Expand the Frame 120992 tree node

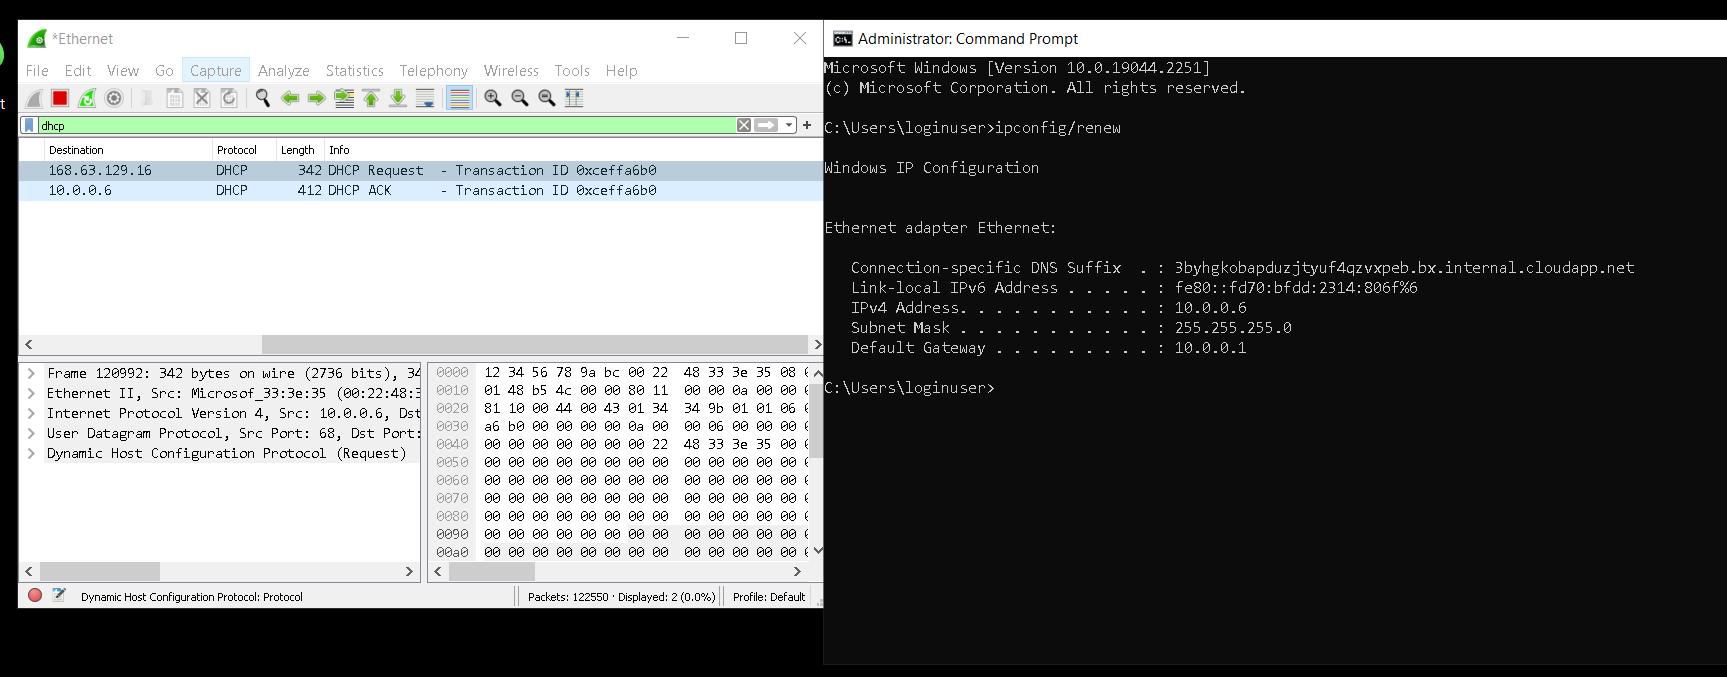click(31, 373)
